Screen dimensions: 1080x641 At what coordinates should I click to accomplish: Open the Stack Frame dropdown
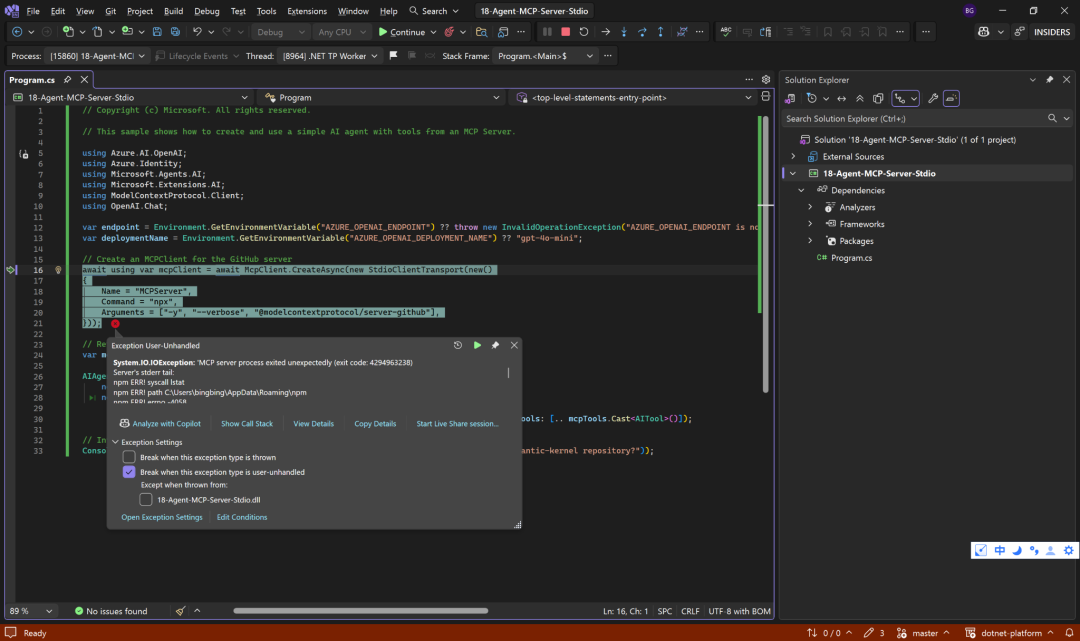[x=545, y=56]
